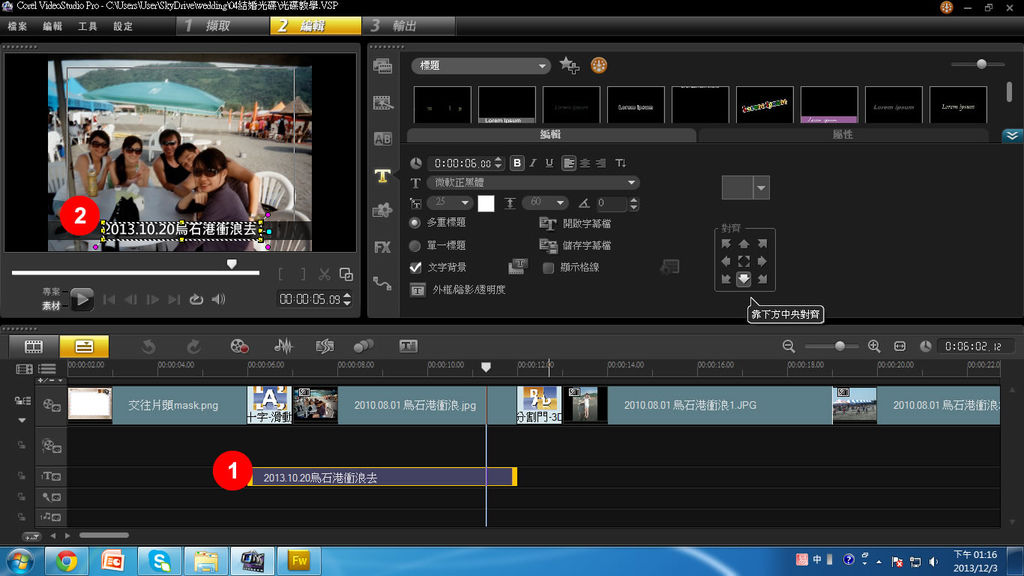Open the FX filter library panel

382,247
